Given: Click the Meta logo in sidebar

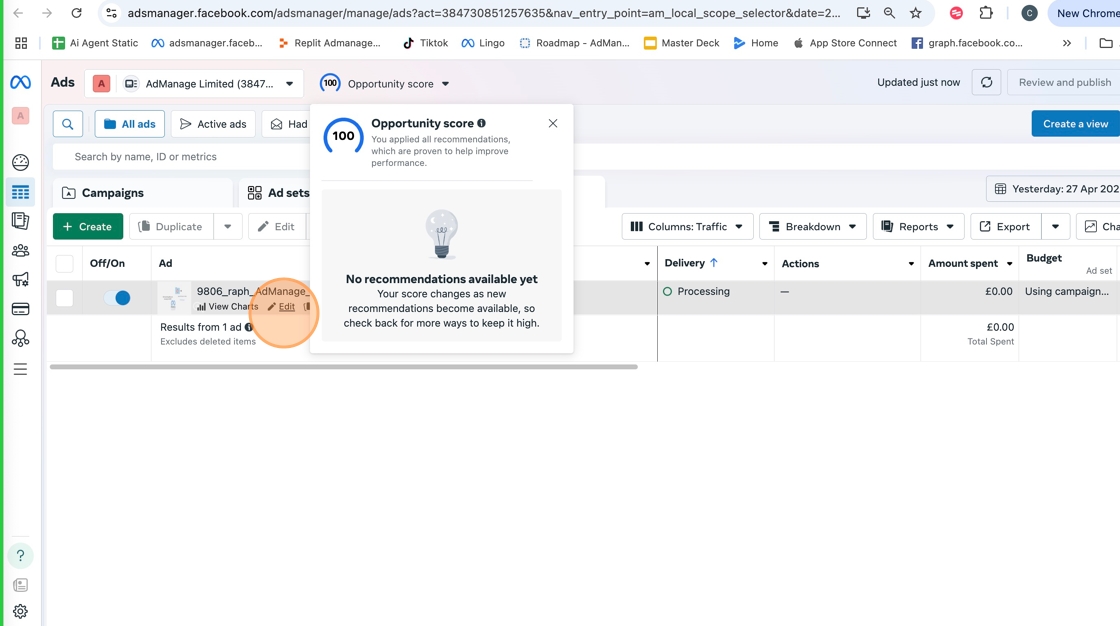Looking at the screenshot, I should tap(20, 83).
